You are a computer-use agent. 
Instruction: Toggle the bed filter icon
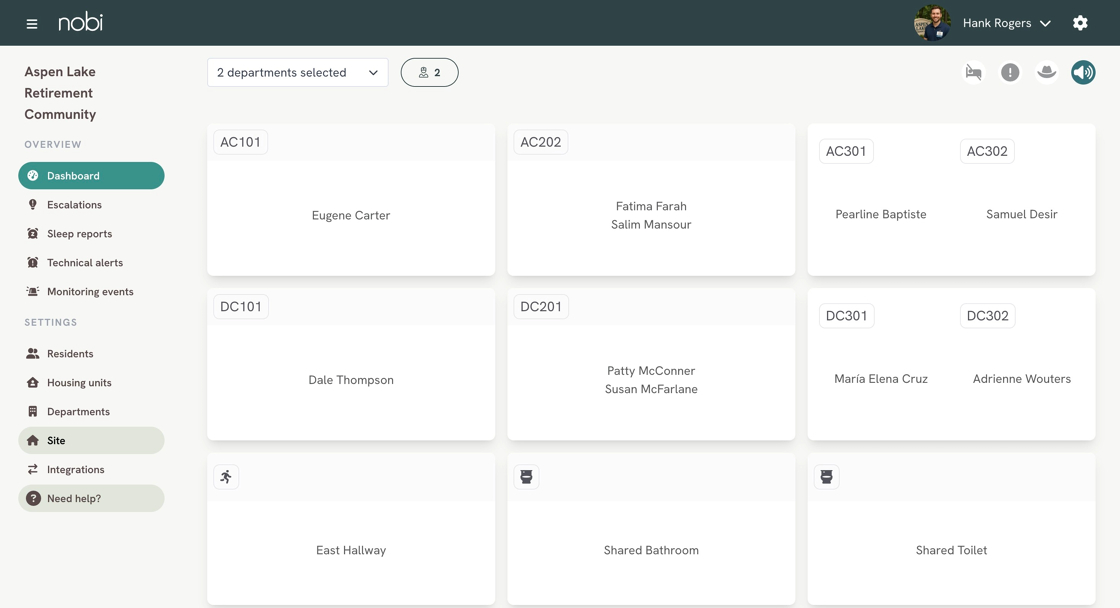974,72
